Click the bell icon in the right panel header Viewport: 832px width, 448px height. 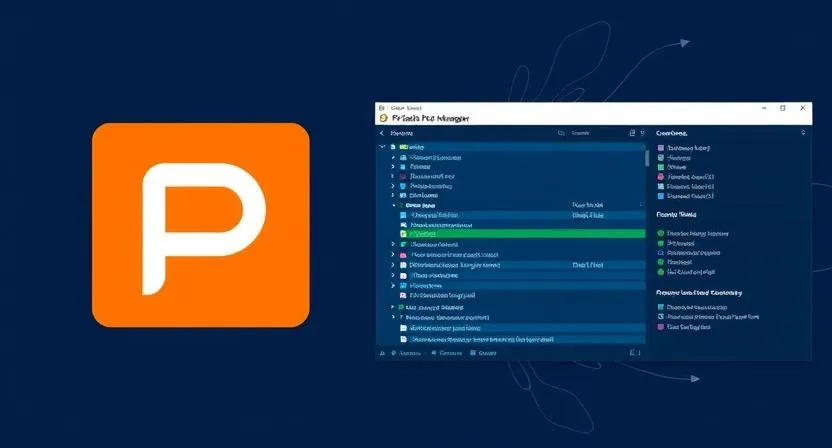803,133
